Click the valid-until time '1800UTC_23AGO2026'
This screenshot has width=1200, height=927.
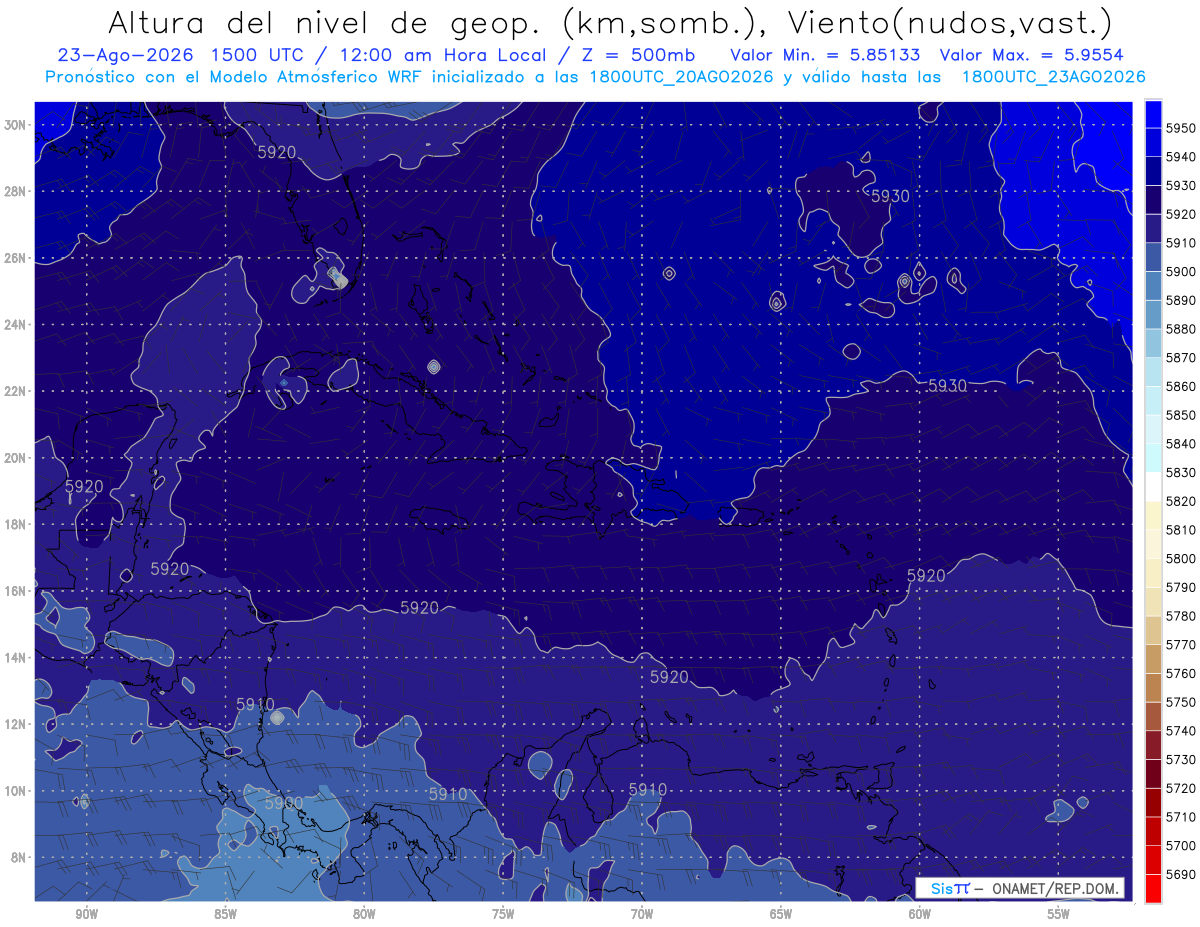coord(1053,77)
